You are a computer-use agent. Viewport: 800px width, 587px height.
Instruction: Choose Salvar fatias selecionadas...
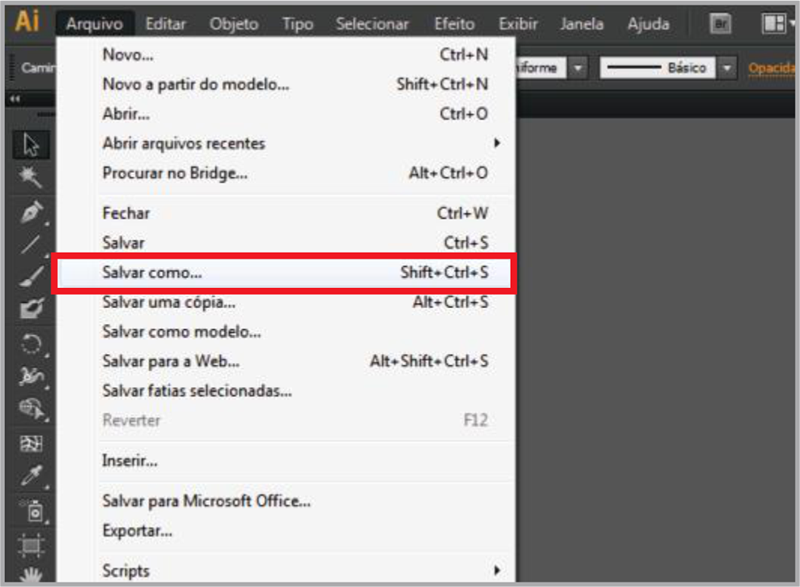(286, 391)
